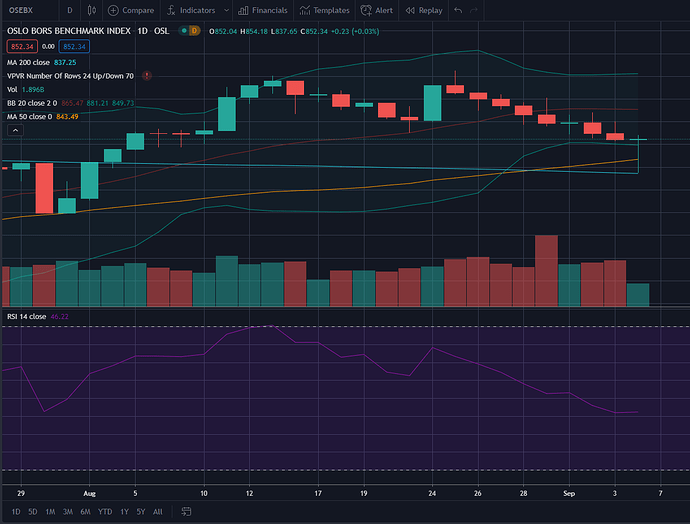Screen dimensions: 690x524
Task: Start bar Replay mode
Action: 424,10
